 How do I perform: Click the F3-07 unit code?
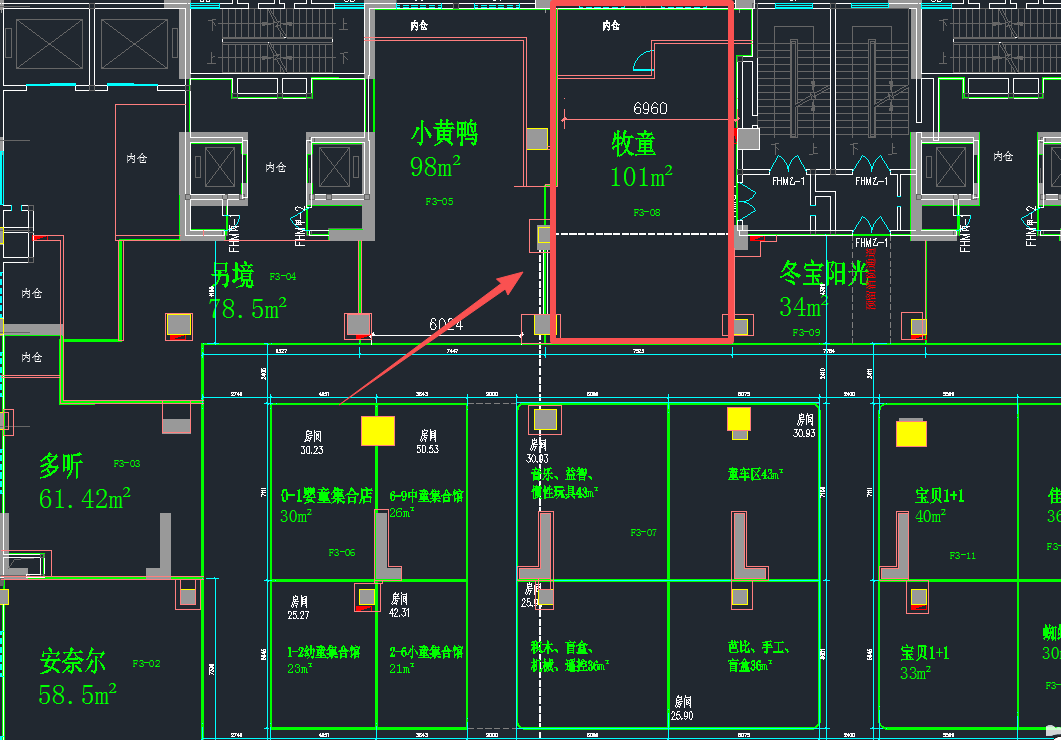[x=643, y=533]
